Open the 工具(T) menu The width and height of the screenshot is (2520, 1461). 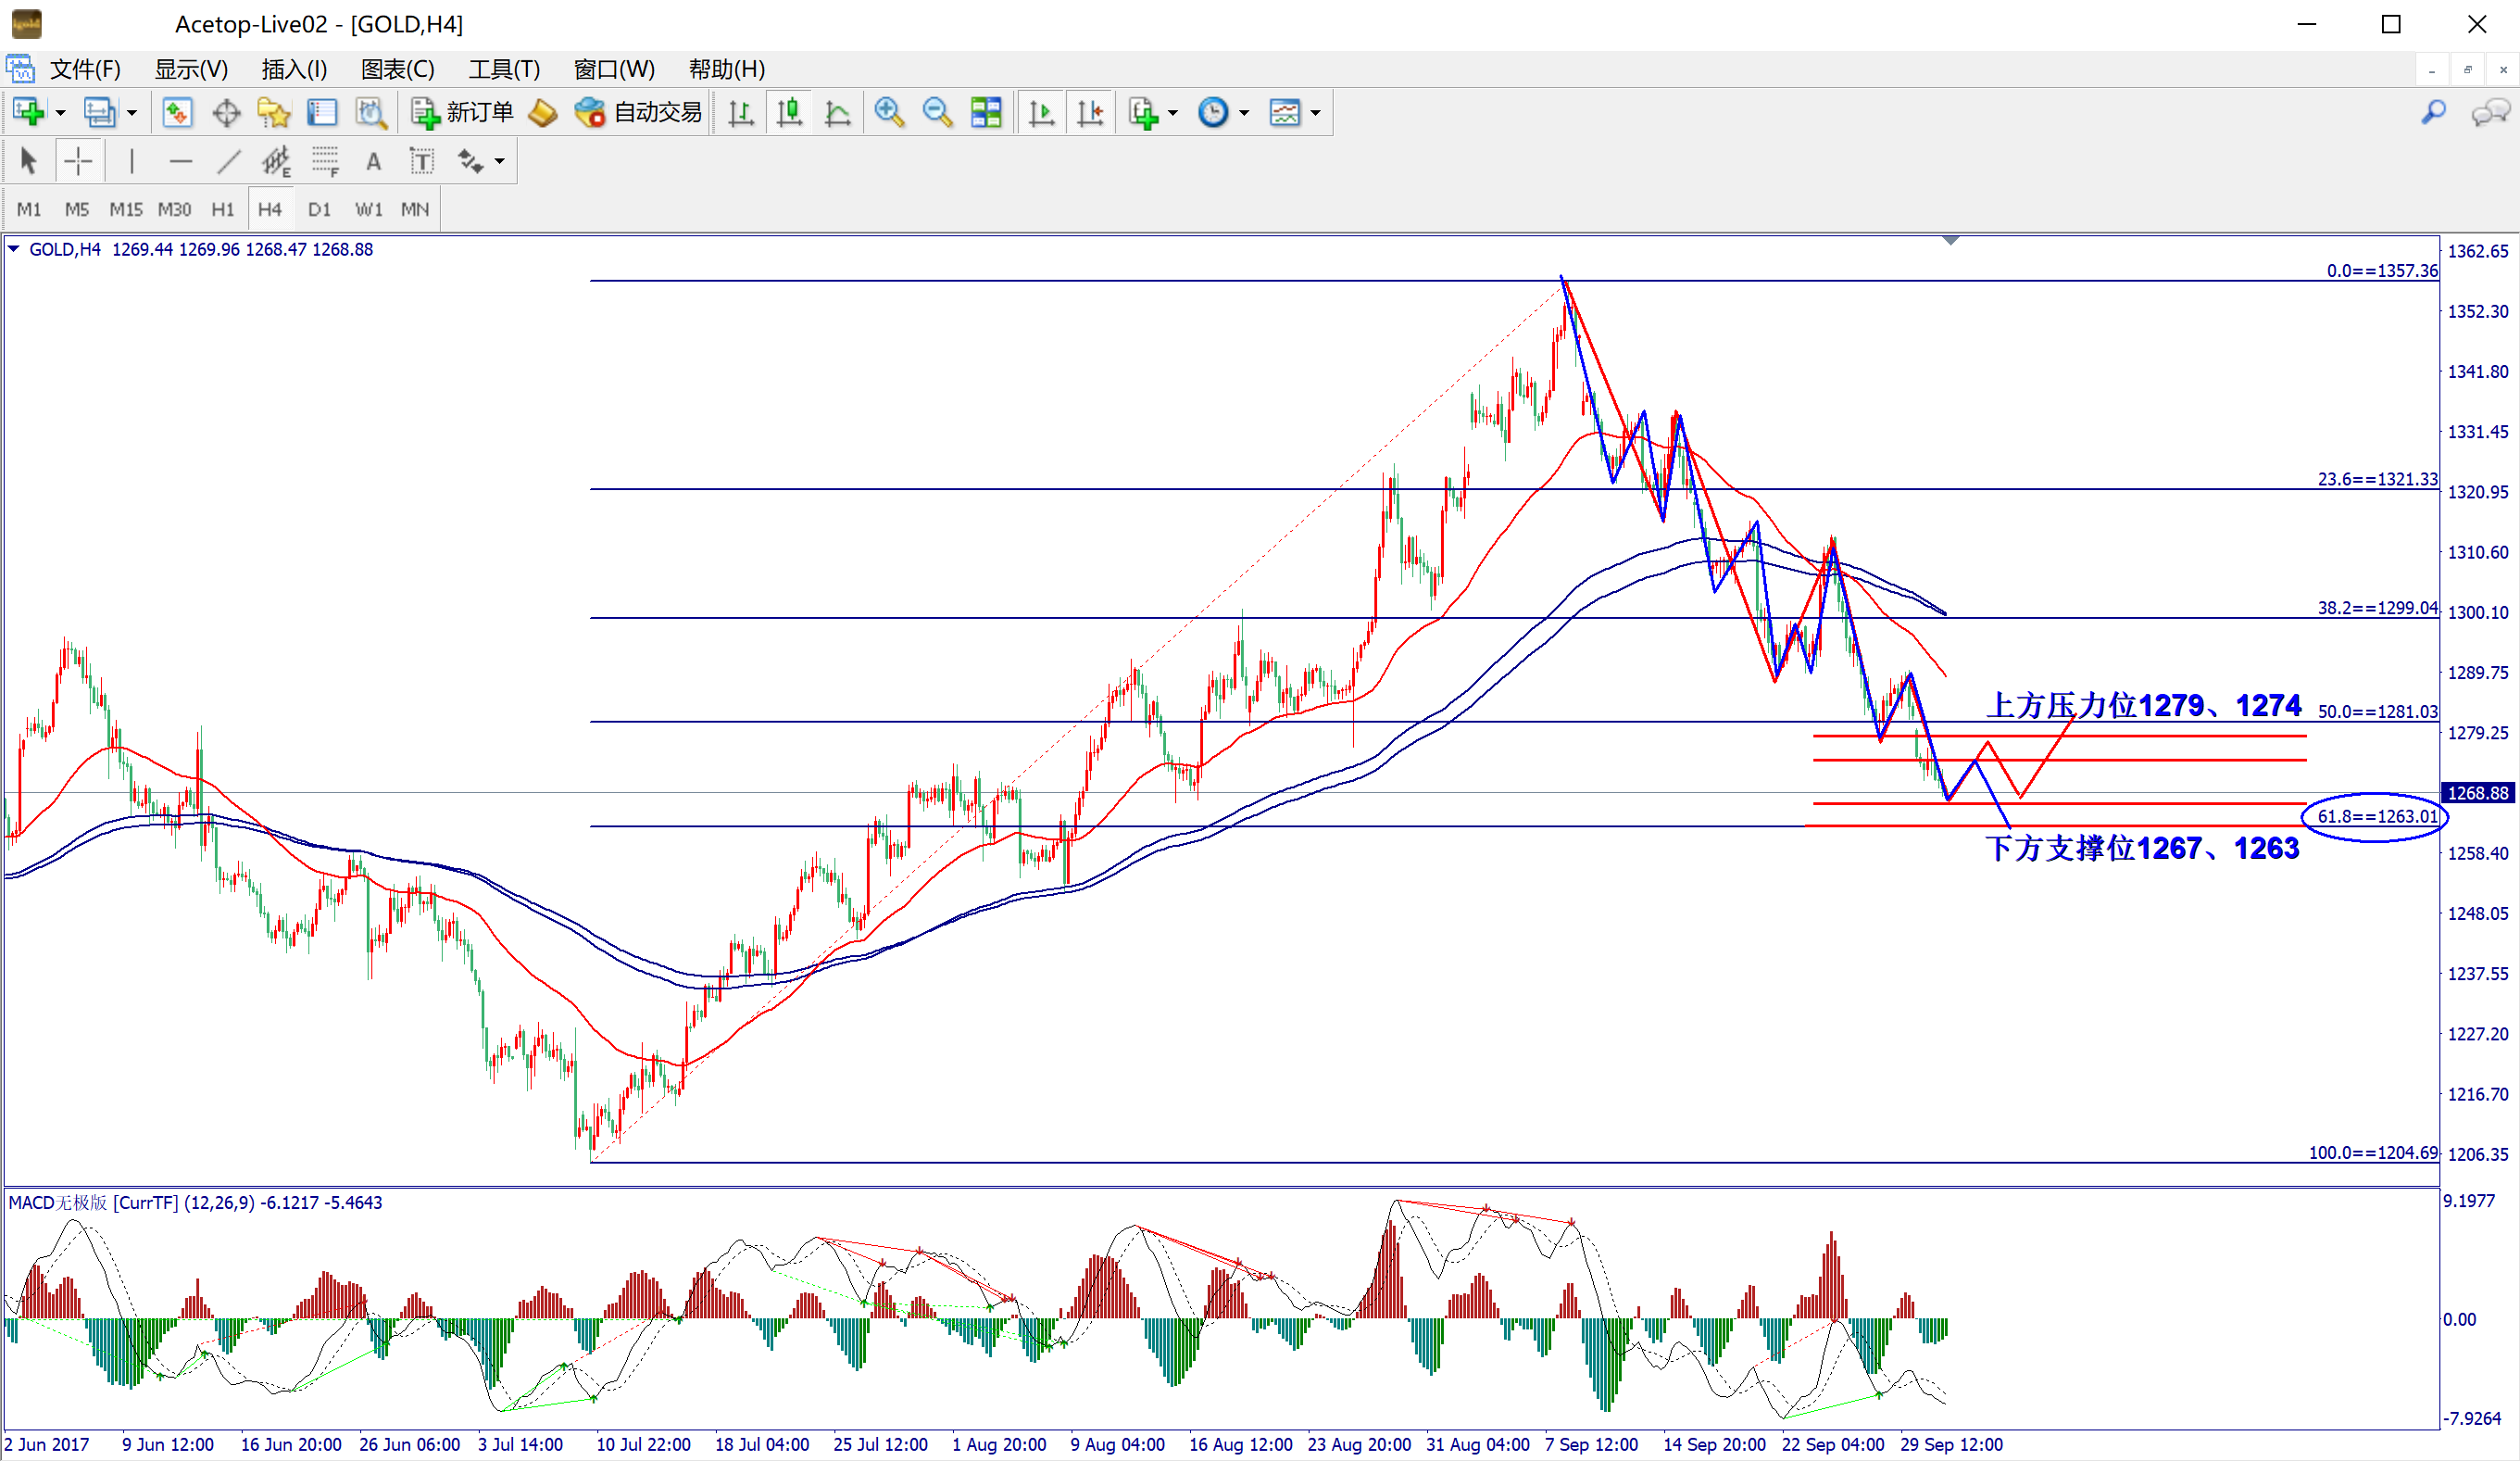(503, 69)
